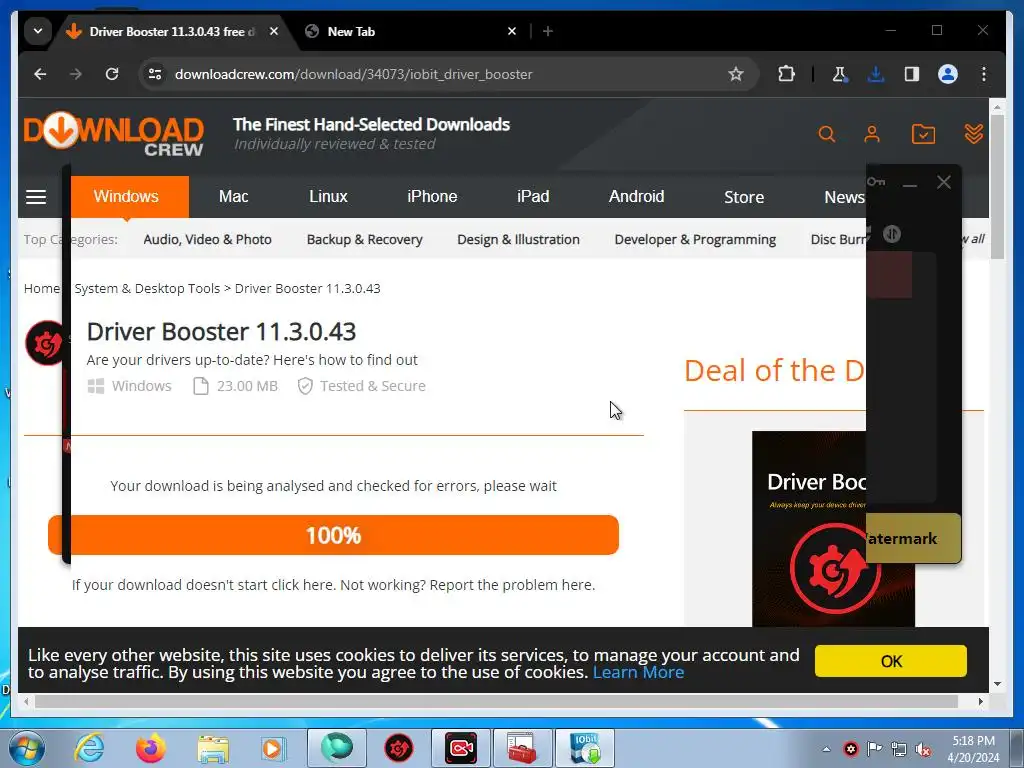Accept cookies with the OK button
Image resolution: width=1024 pixels, height=768 pixels.
click(891, 662)
